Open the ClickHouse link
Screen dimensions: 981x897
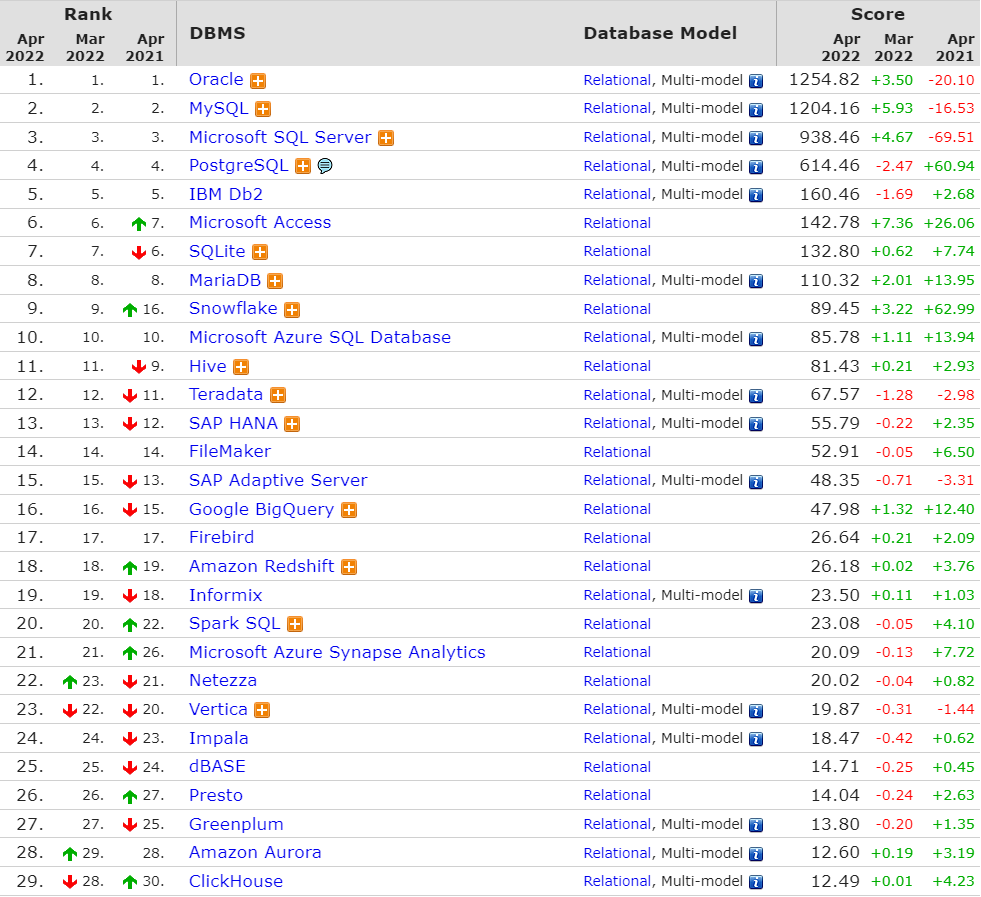236,881
